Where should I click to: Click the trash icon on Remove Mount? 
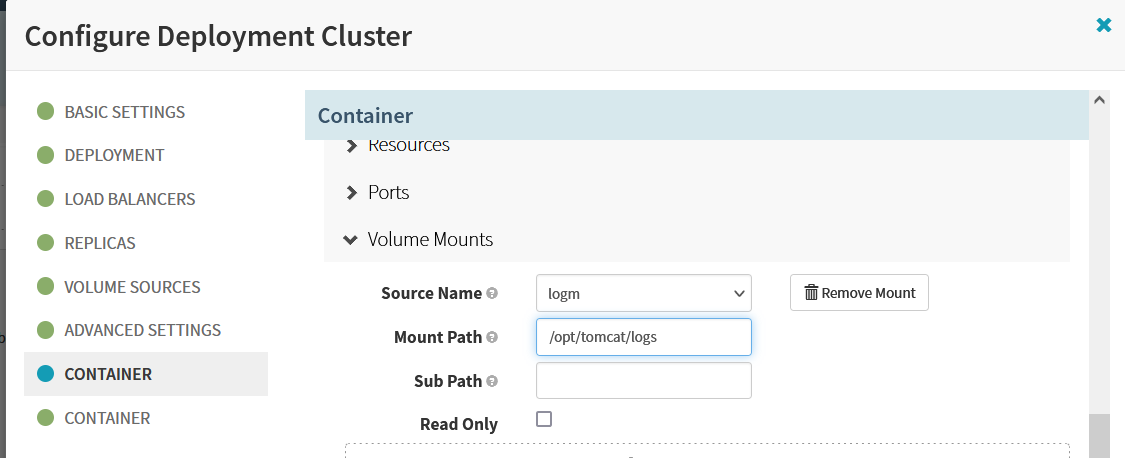[x=811, y=293]
